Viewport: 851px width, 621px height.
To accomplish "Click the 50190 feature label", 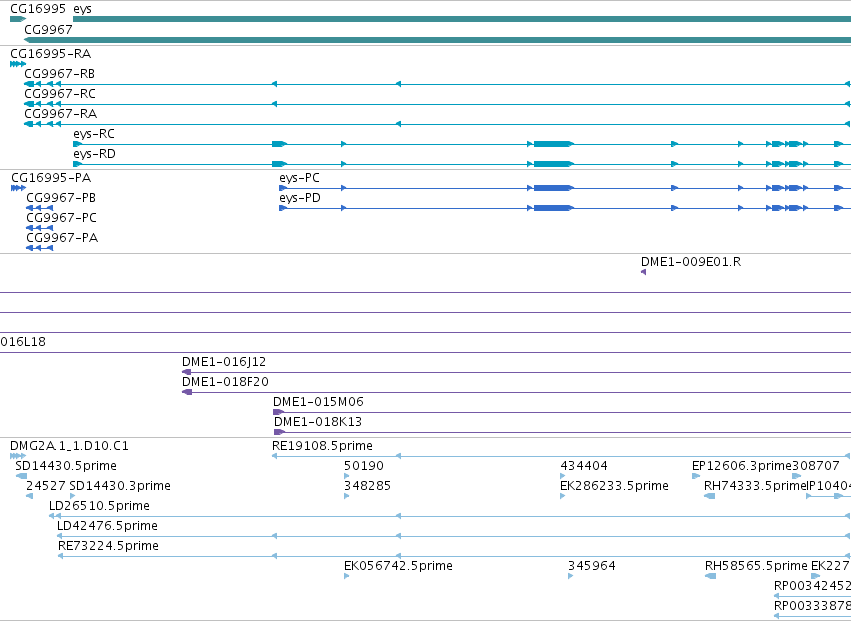I will pos(364,466).
